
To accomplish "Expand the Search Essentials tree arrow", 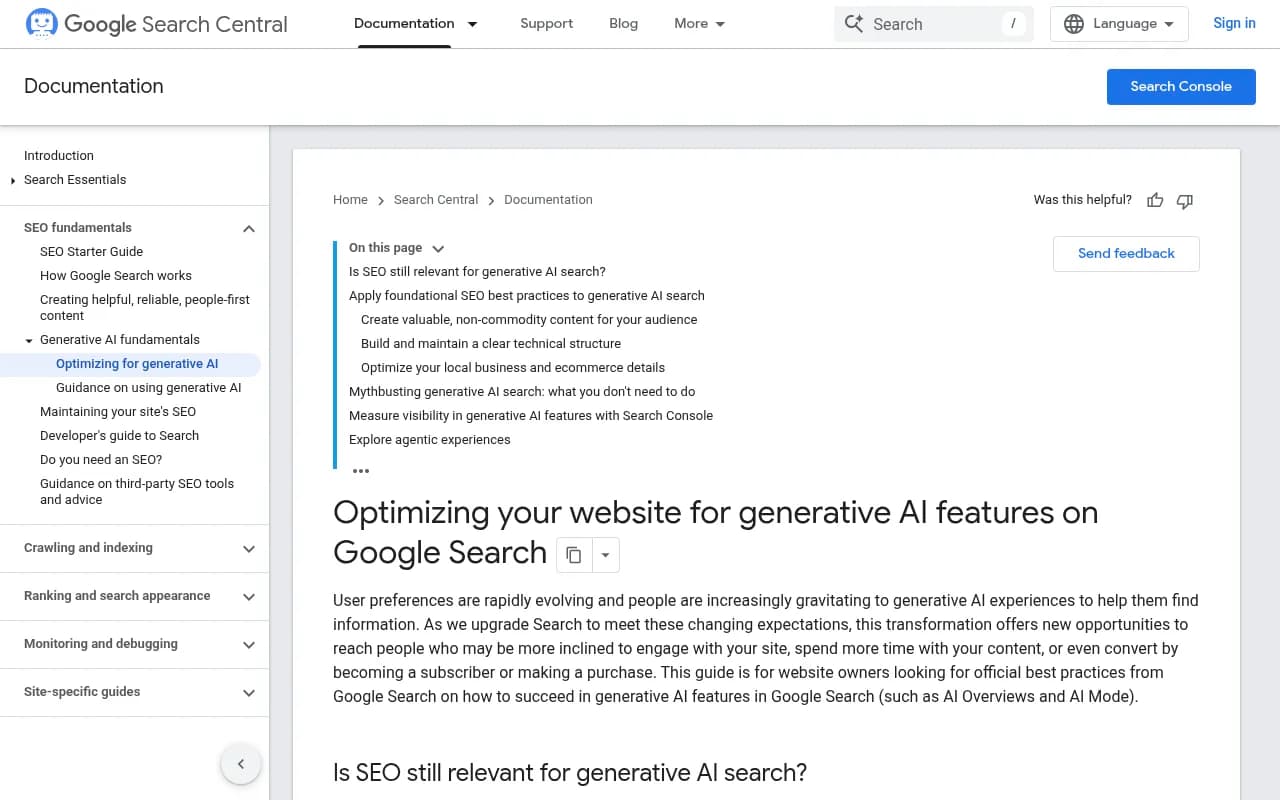I will click(x=13, y=181).
